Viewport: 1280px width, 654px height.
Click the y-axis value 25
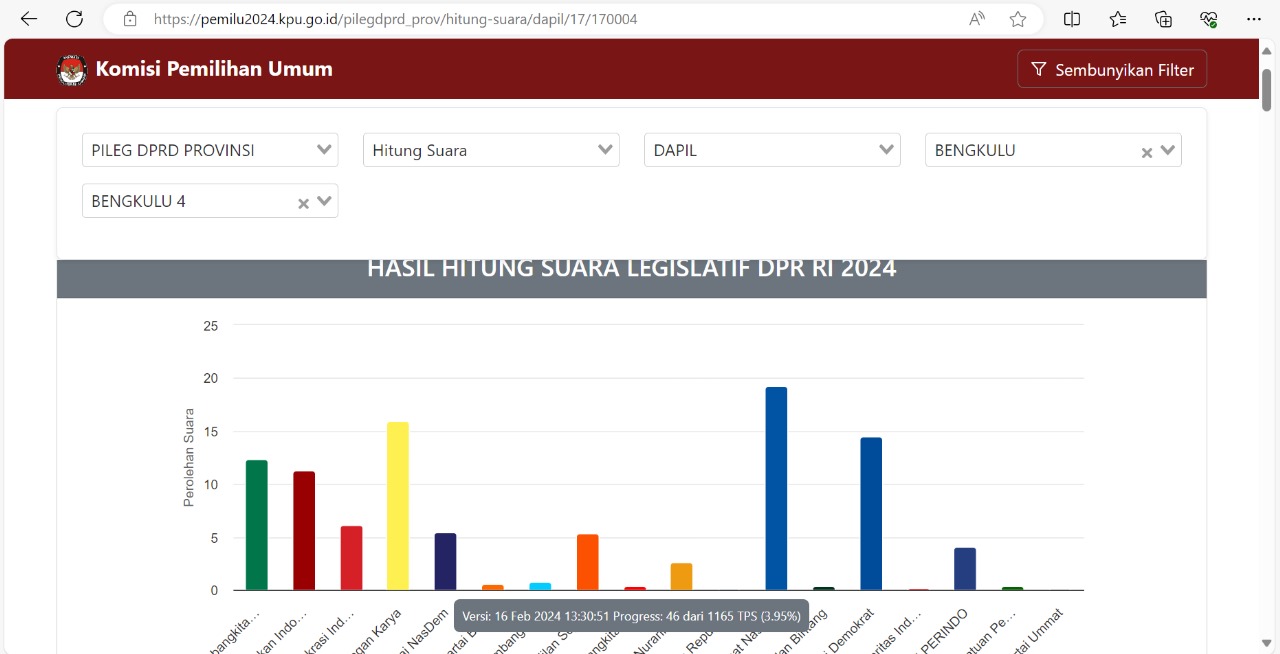(x=210, y=326)
